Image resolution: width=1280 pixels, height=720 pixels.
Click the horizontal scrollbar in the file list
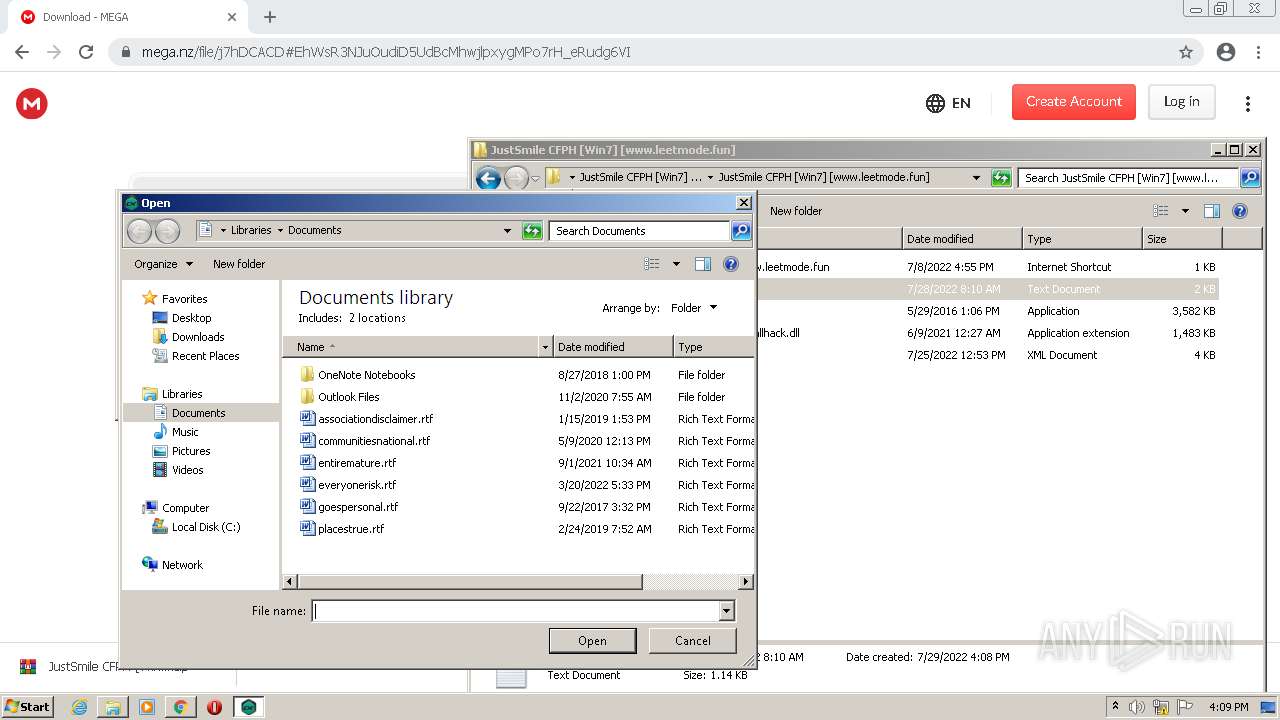coord(470,581)
